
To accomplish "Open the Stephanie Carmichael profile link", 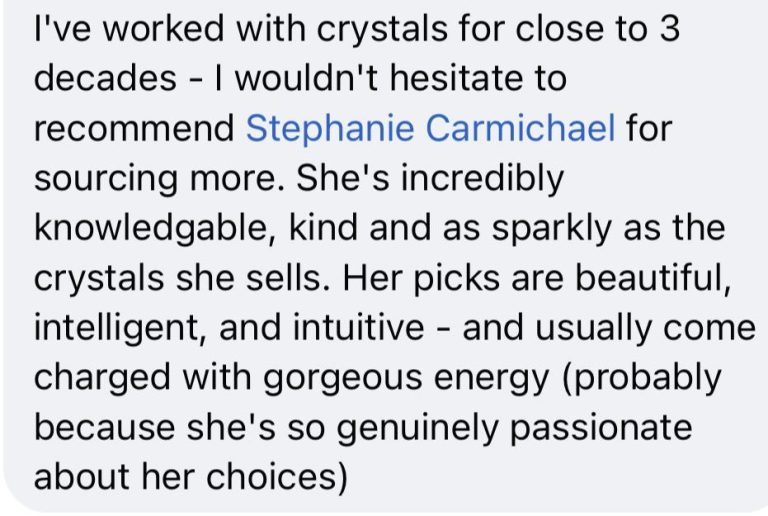I will (430, 128).
